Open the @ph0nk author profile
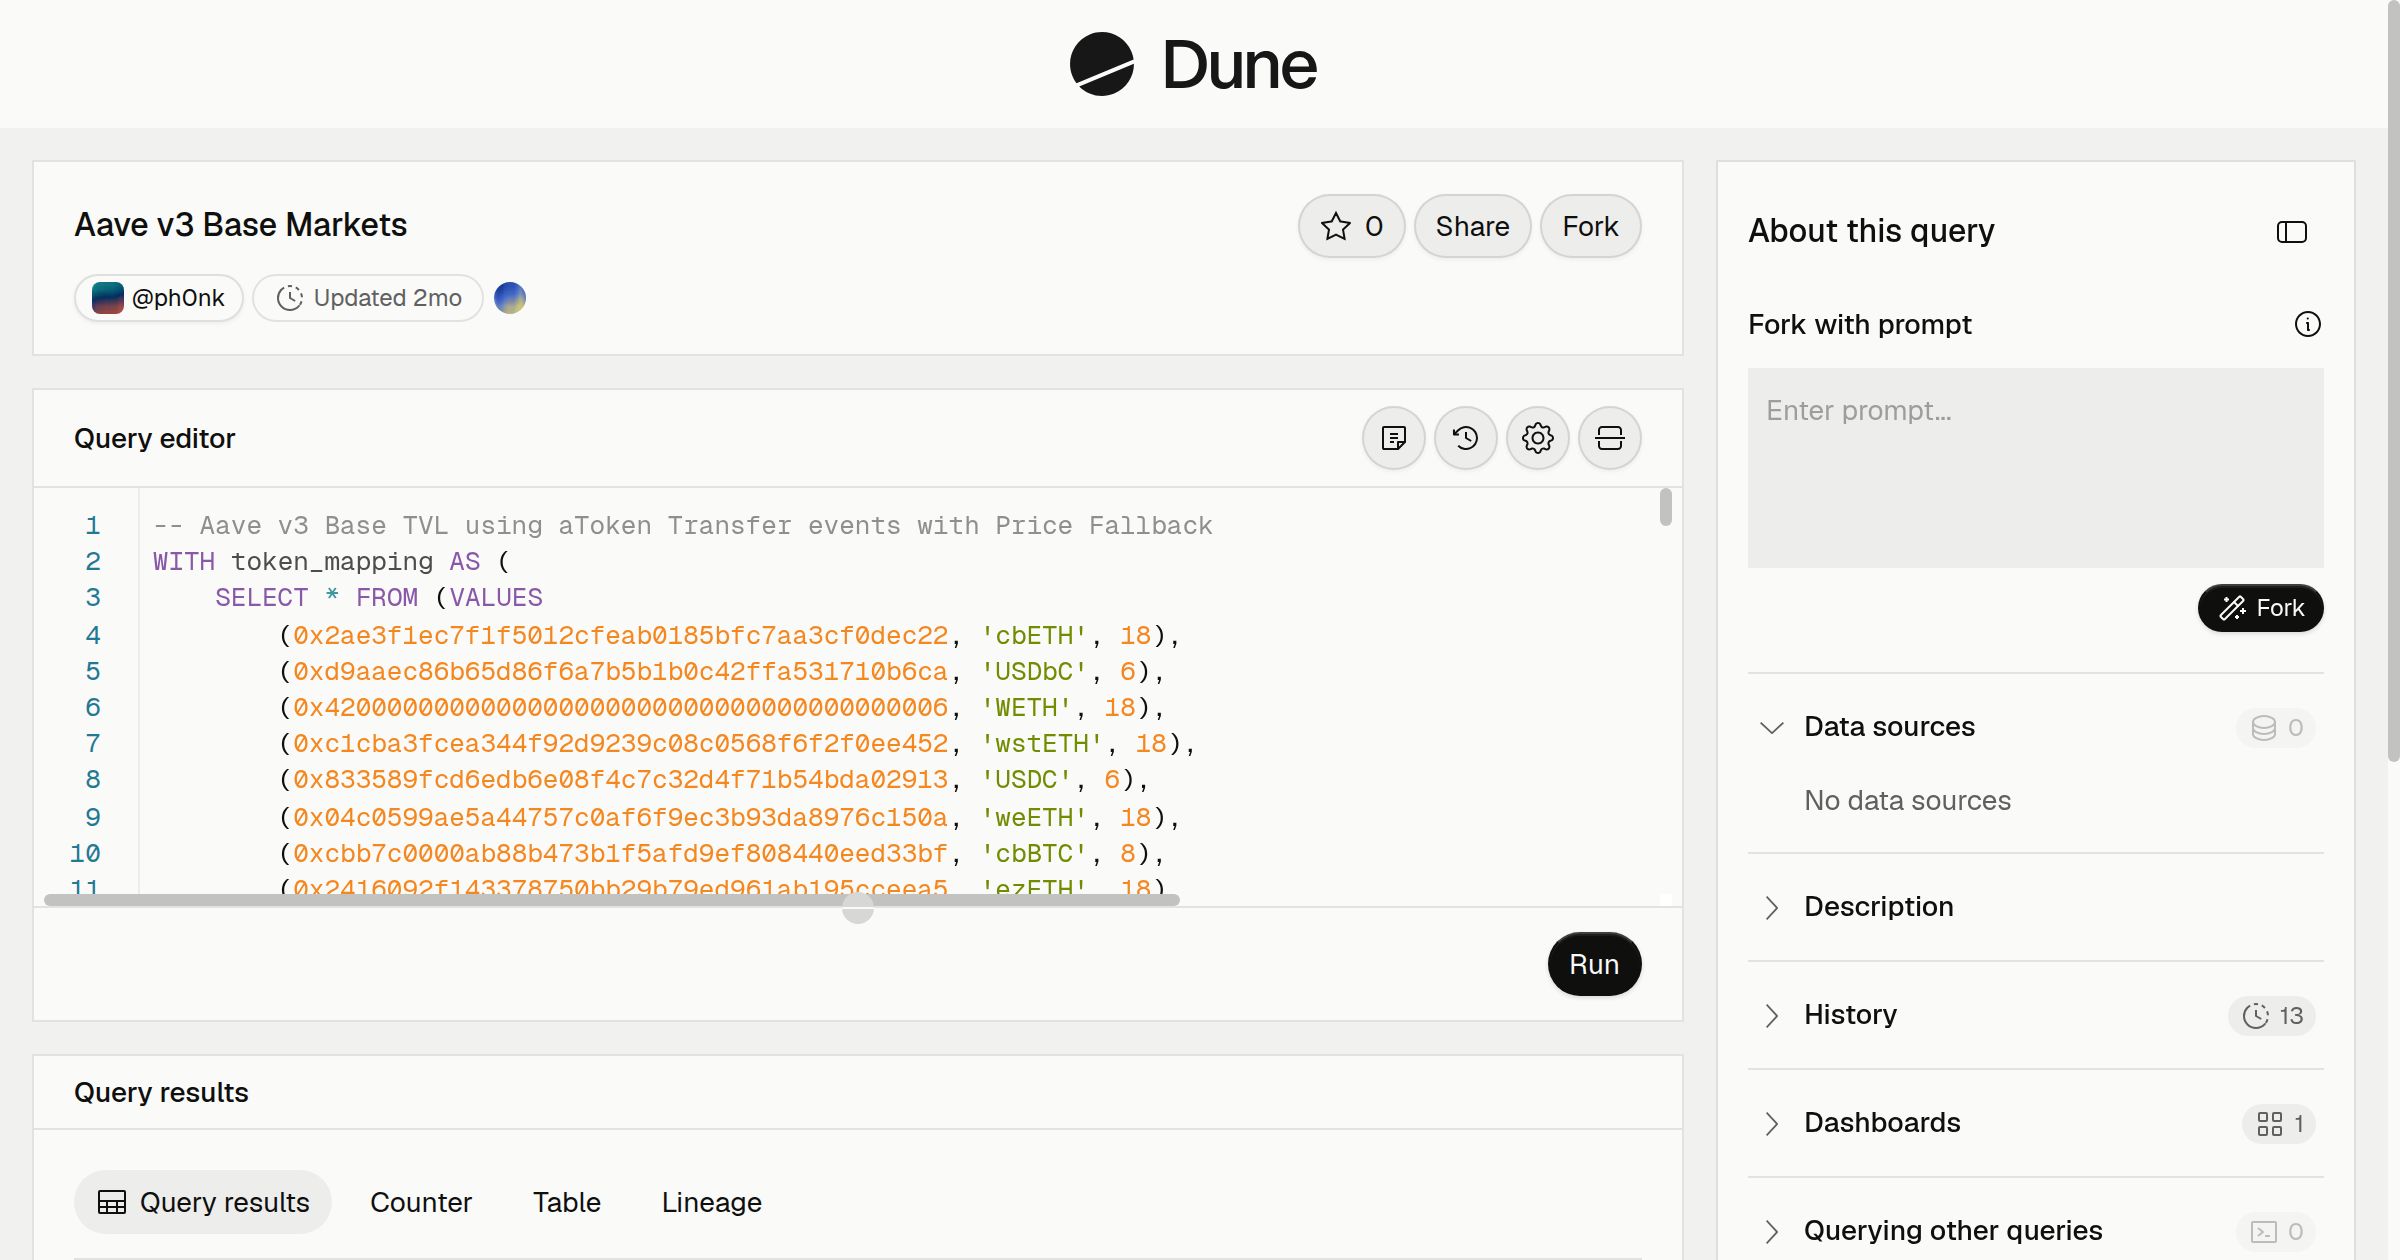Screen dimensions: 2400x1260 point(159,298)
